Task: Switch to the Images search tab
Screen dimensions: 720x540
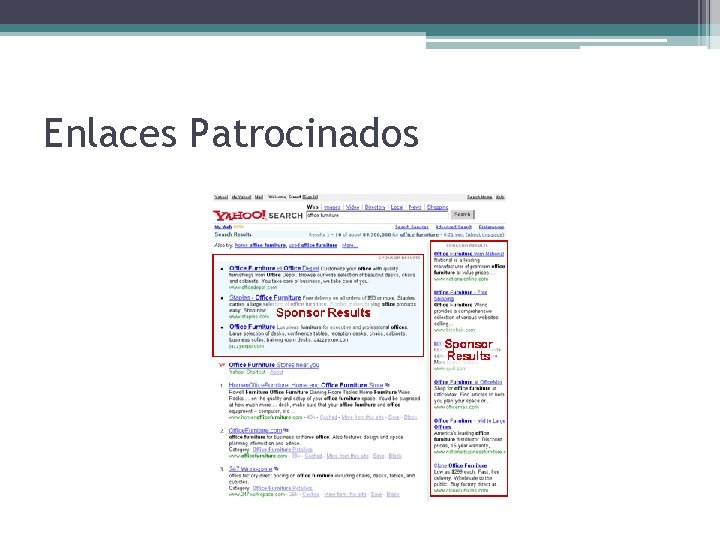Action: click(x=332, y=207)
